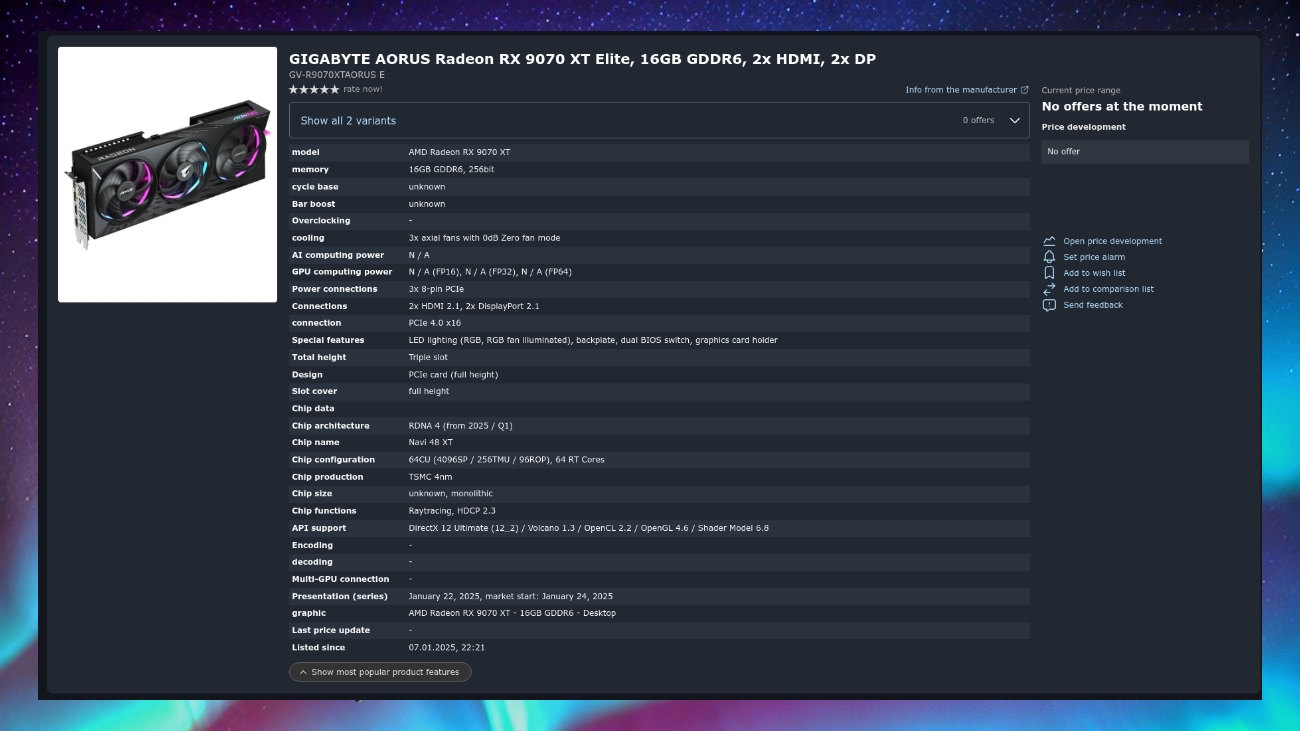Click the No offer price development box

coord(1145,151)
